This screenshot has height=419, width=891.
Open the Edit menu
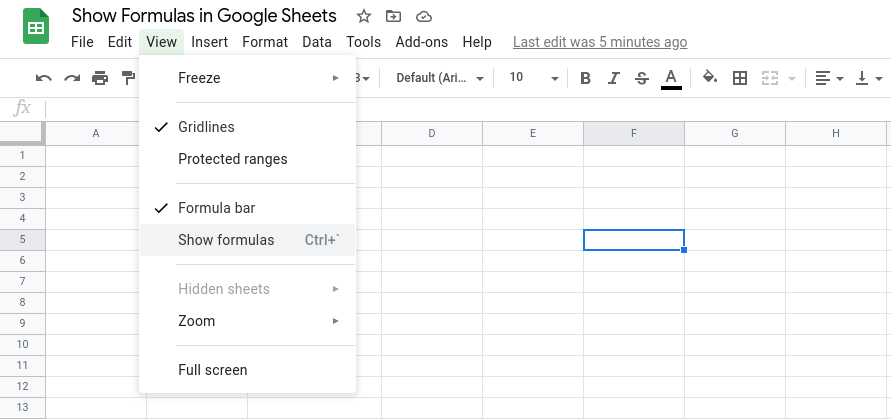120,42
